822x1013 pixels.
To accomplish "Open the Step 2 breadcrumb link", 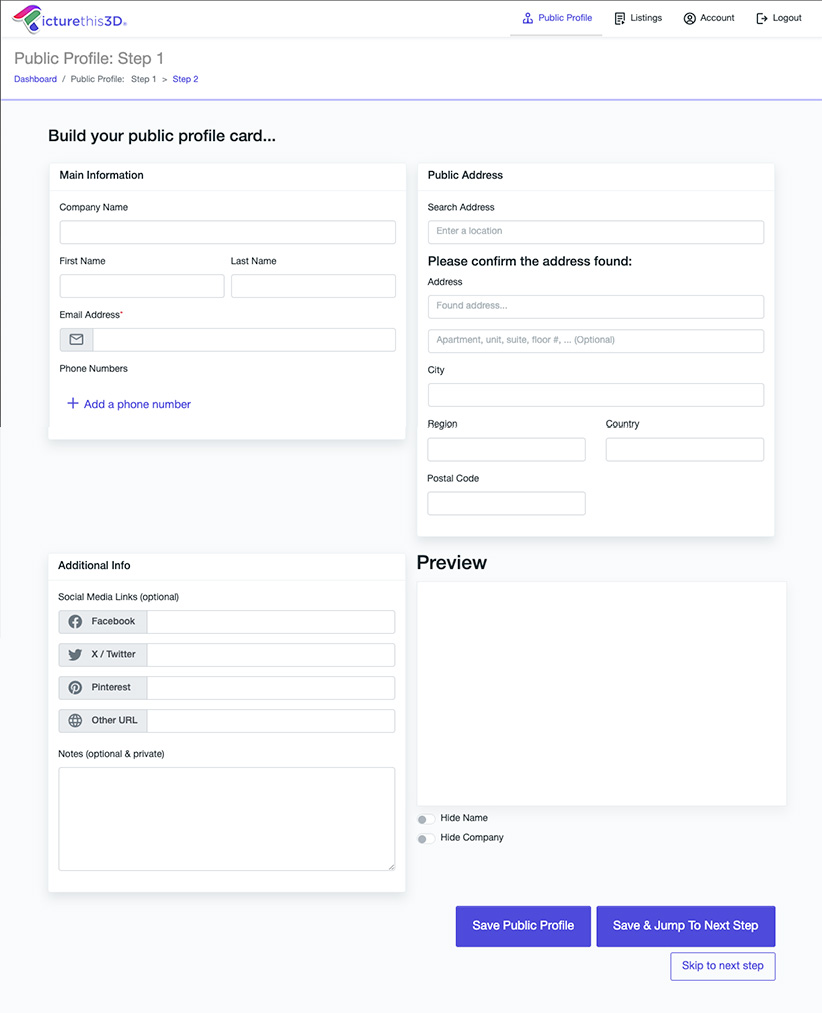I will pyautogui.click(x=185, y=79).
